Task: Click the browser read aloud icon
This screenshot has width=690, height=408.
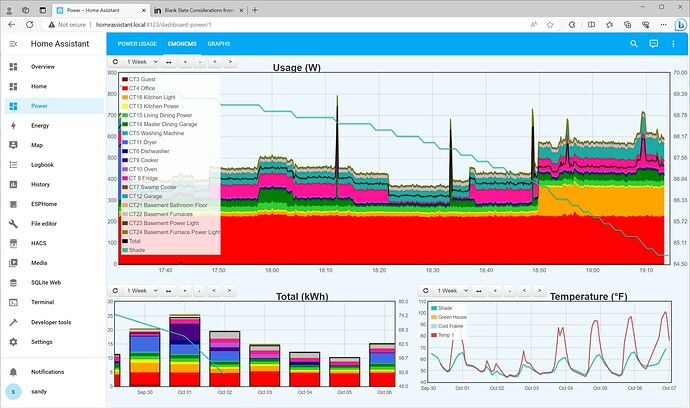Action: click(x=534, y=25)
